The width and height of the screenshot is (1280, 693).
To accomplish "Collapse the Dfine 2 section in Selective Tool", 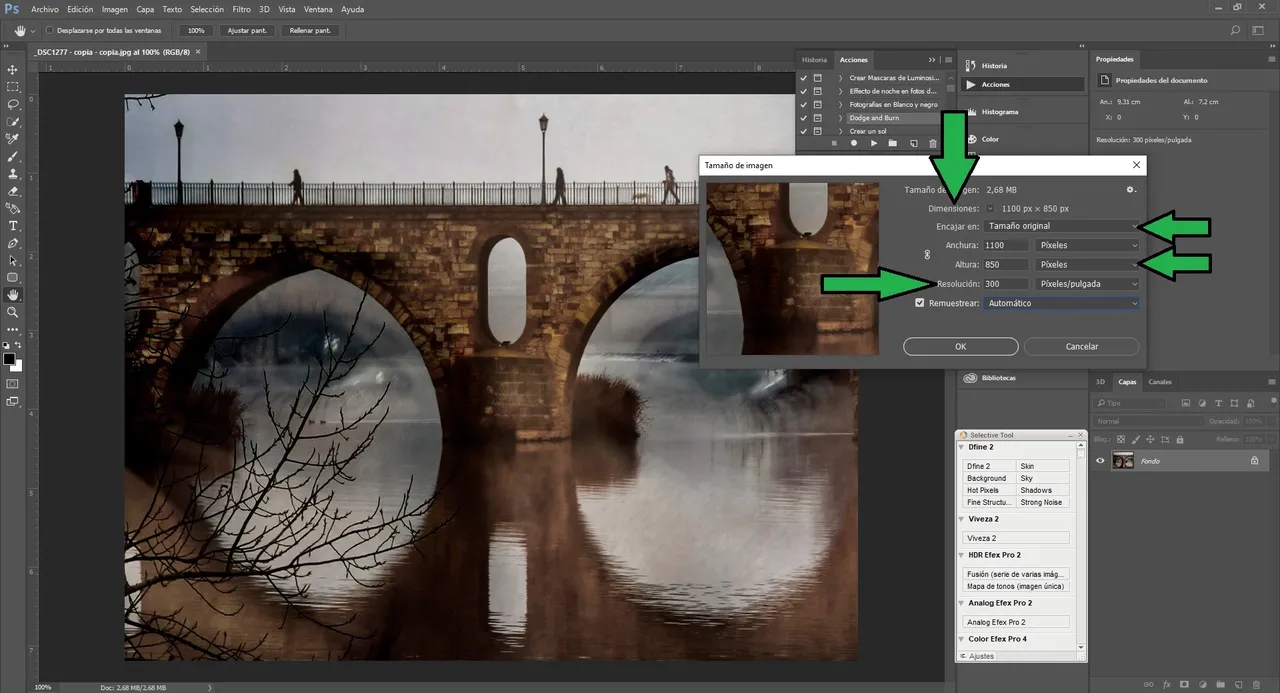I will (964, 448).
